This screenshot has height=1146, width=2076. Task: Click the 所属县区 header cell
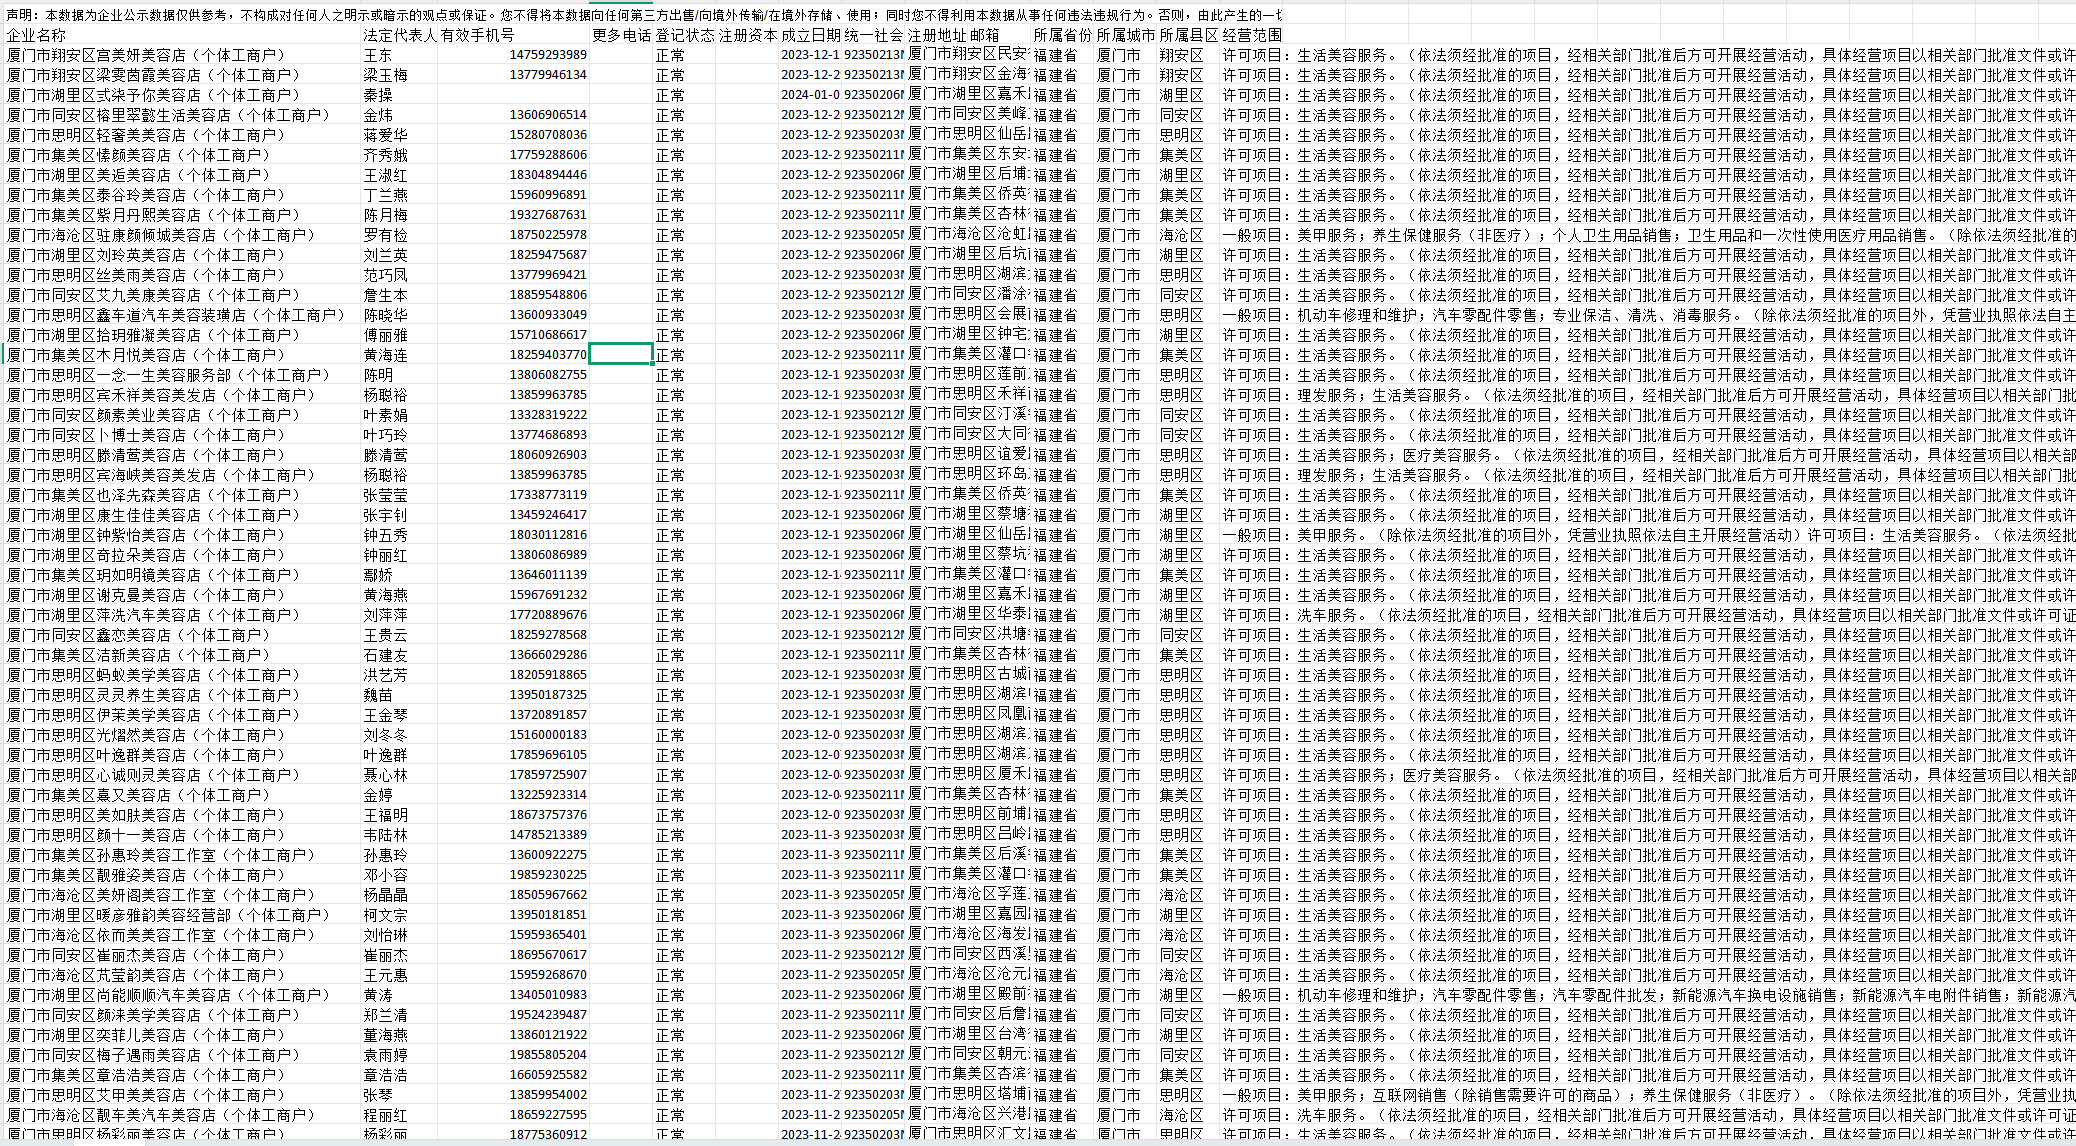(x=1188, y=35)
